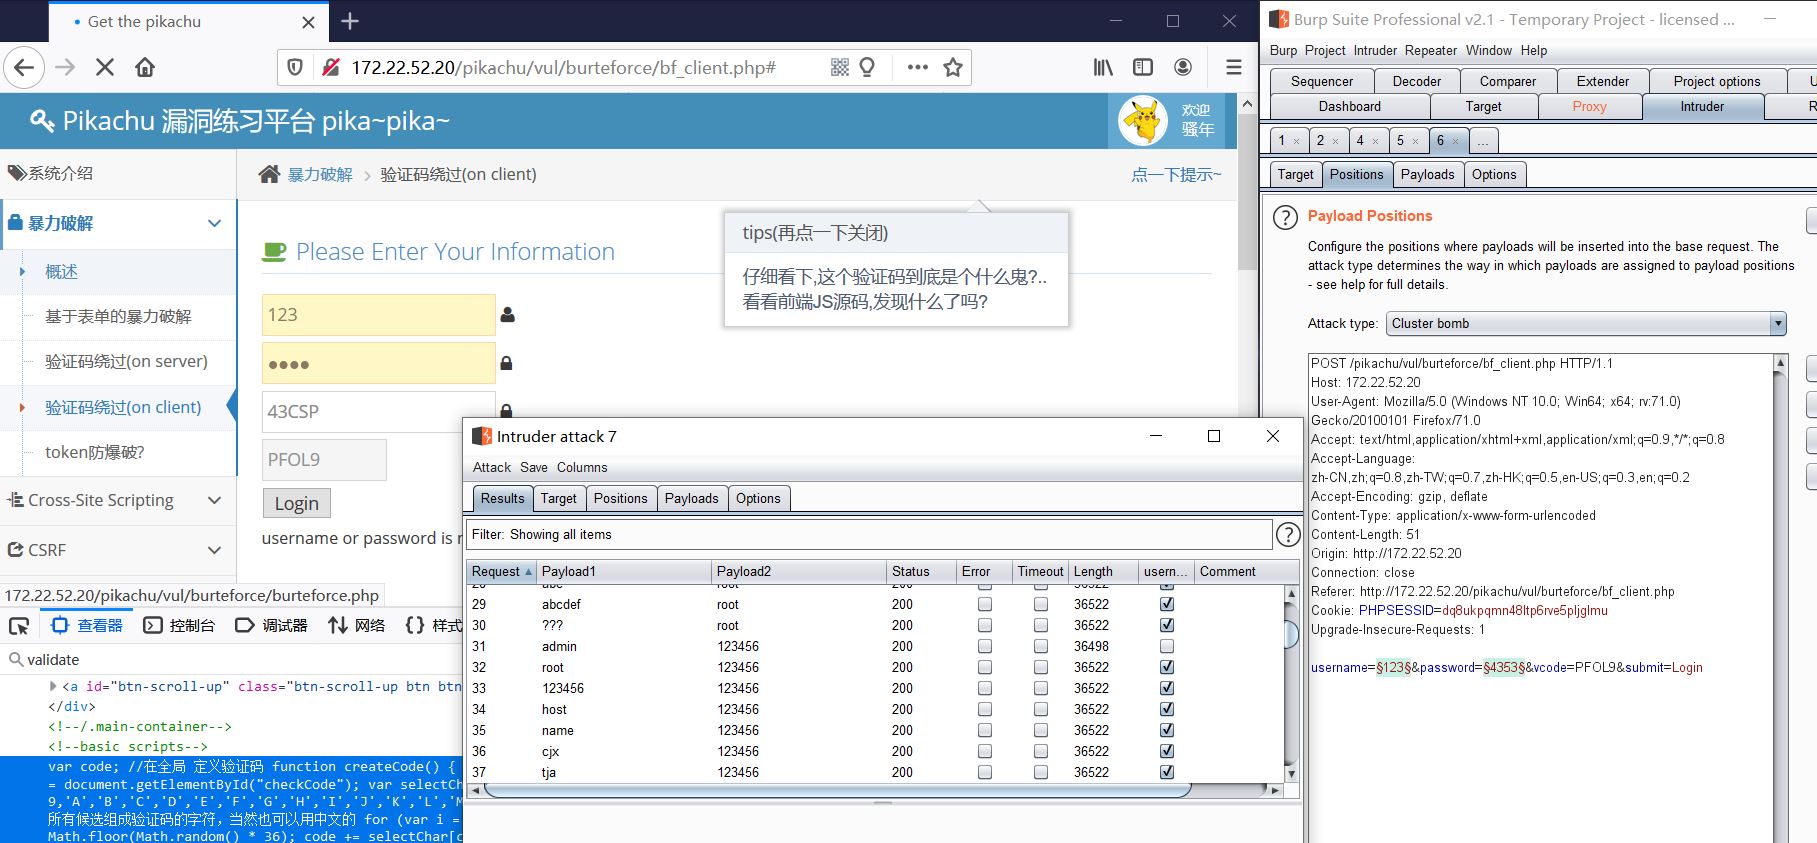Open the Firefox account icon
Viewport: 1817px width, 843px height.
click(1183, 67)
